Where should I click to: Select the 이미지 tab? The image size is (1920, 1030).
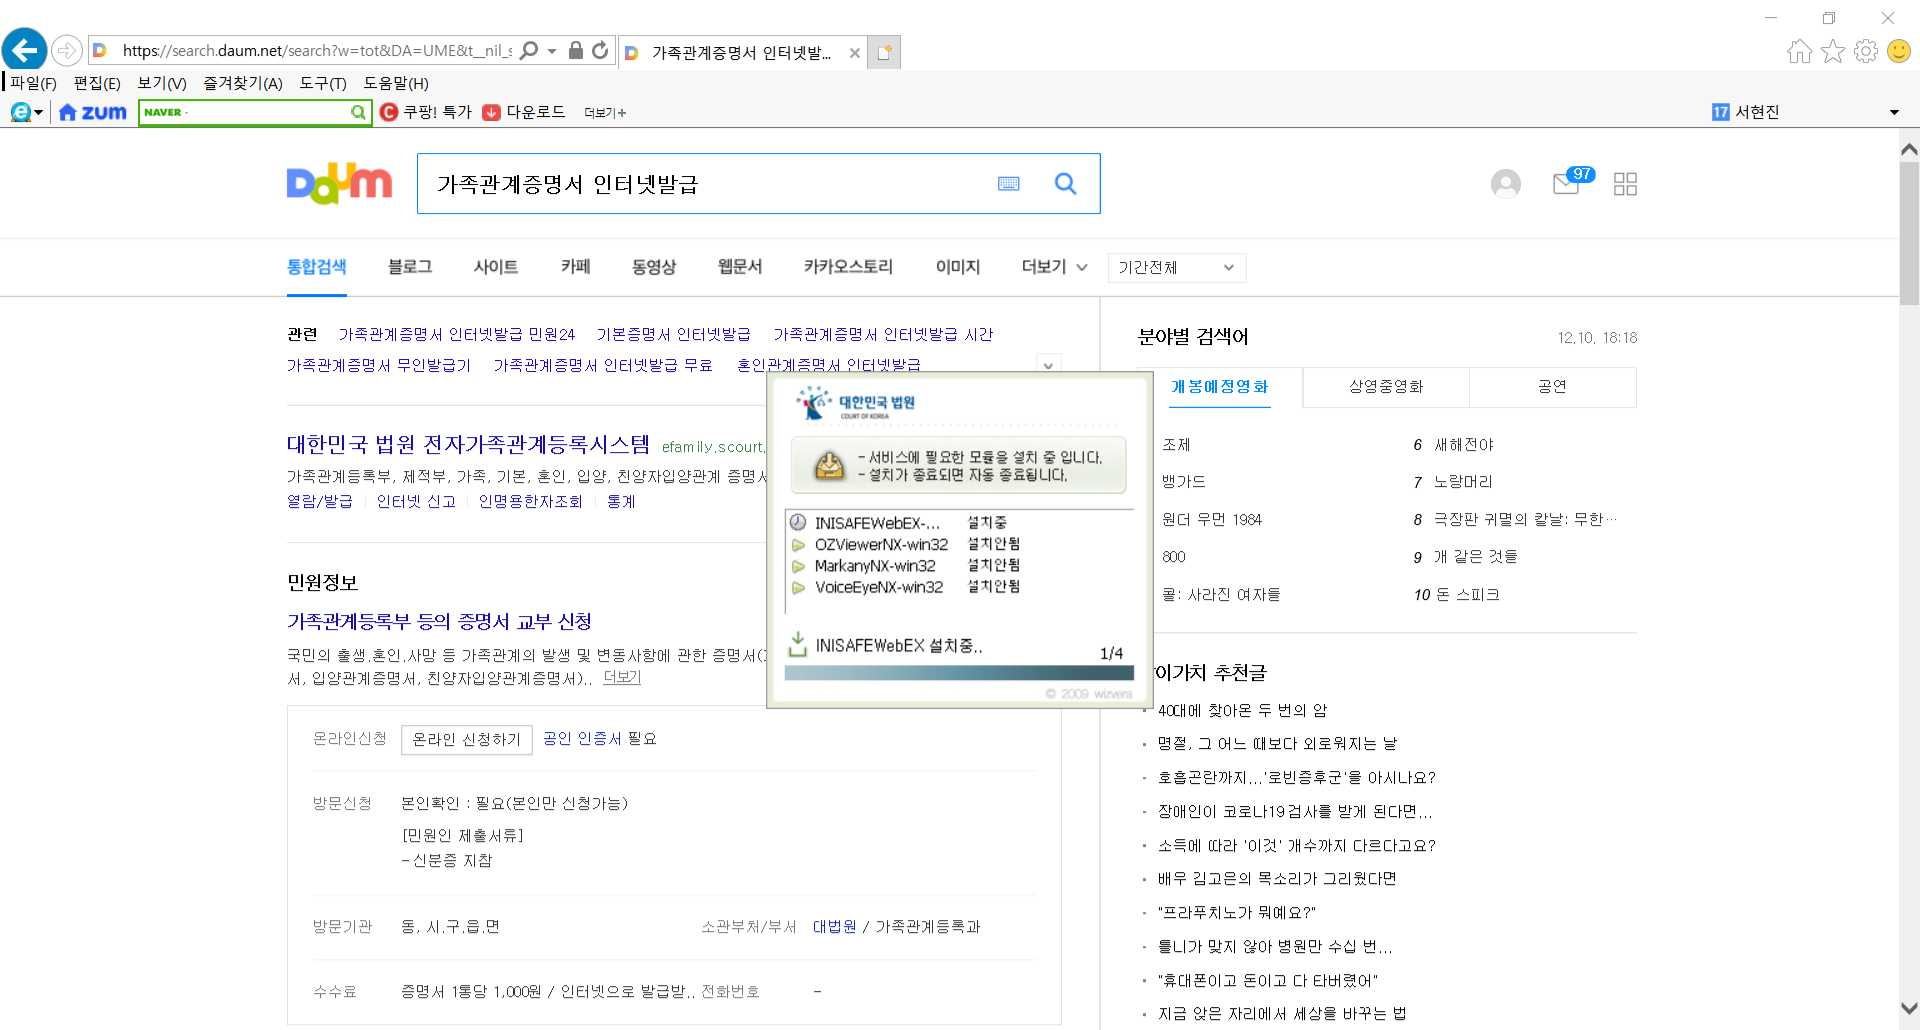pyautogui.click(x=957, y=267)
